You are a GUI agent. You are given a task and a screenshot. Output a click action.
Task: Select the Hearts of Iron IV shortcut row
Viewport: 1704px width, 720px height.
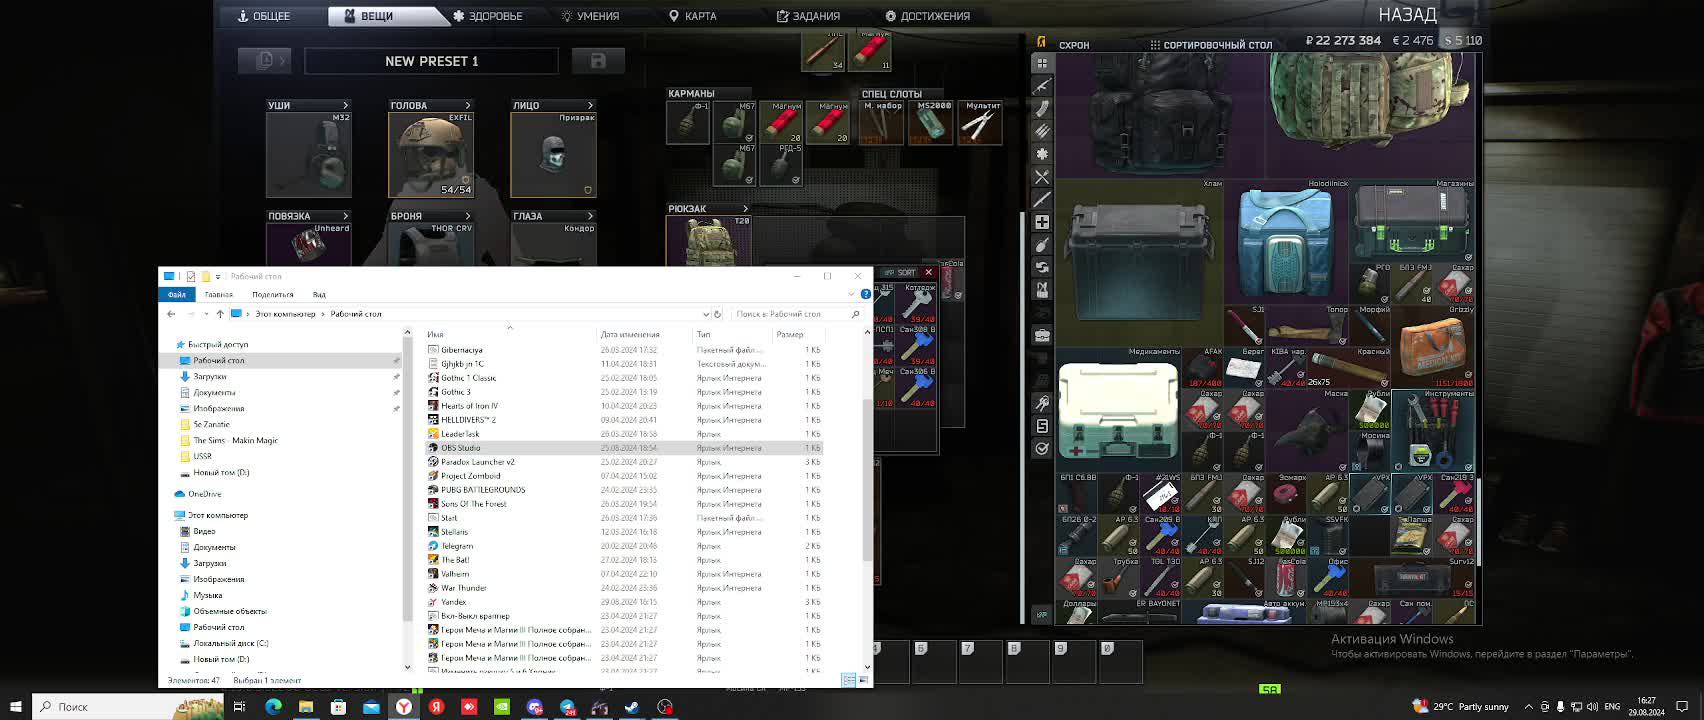click(624, 406)
